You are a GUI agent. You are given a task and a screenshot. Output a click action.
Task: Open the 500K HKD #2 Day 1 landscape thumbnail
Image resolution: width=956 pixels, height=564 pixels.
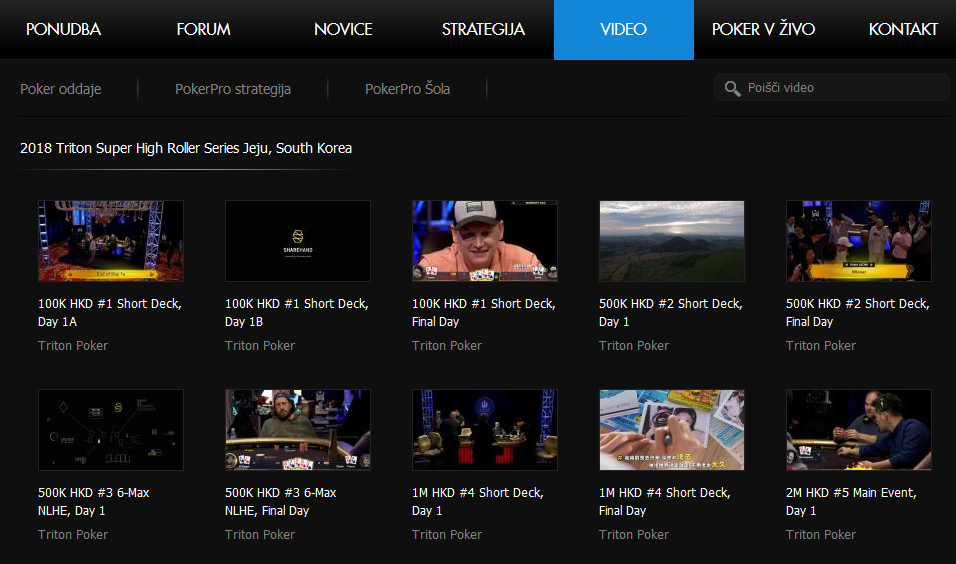pyautogui.click(x=671, y=240)
